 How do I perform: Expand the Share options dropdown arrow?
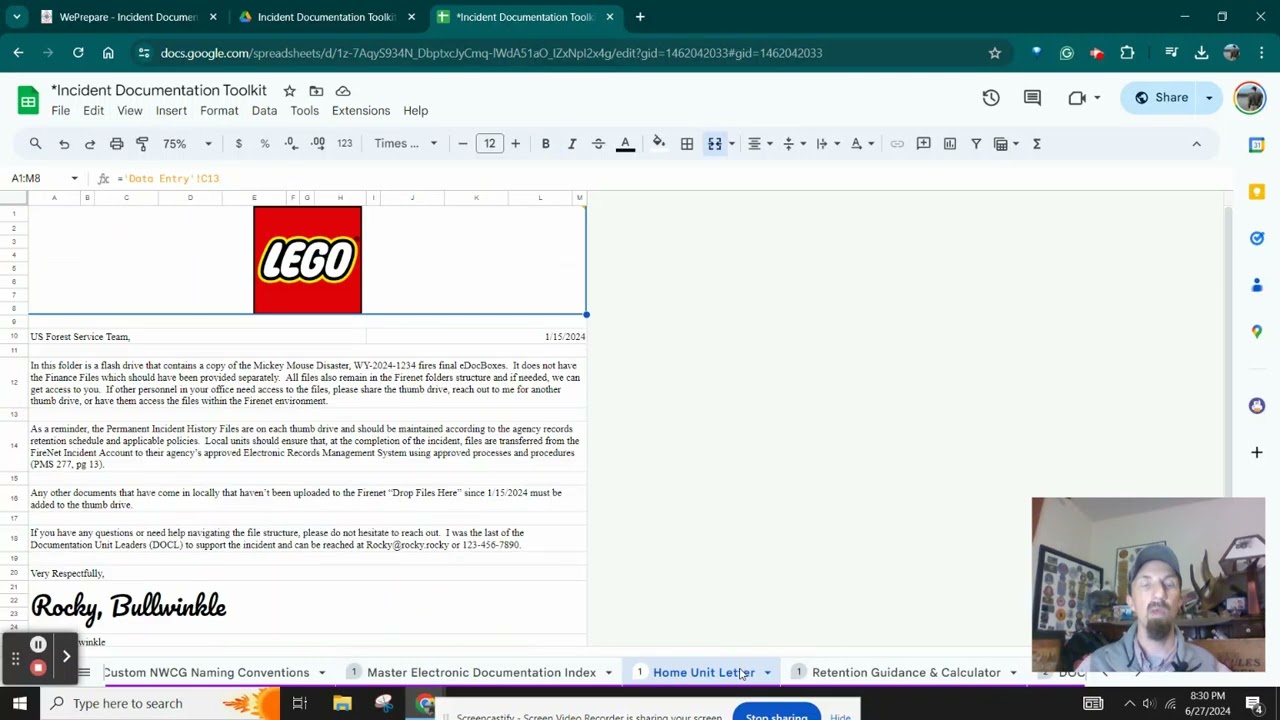(x=1210, y=98)
